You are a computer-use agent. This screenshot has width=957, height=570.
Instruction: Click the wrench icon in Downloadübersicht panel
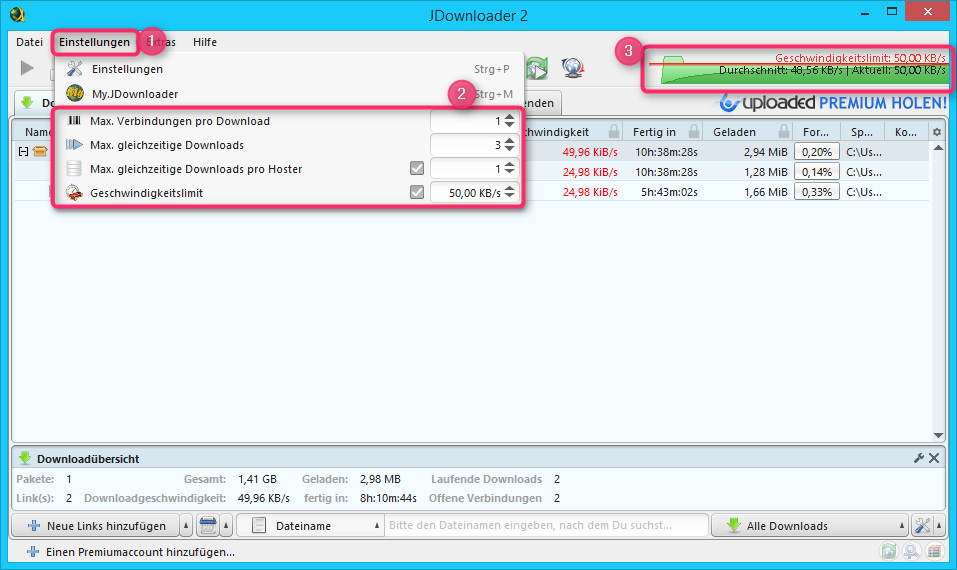pos(919,458)
